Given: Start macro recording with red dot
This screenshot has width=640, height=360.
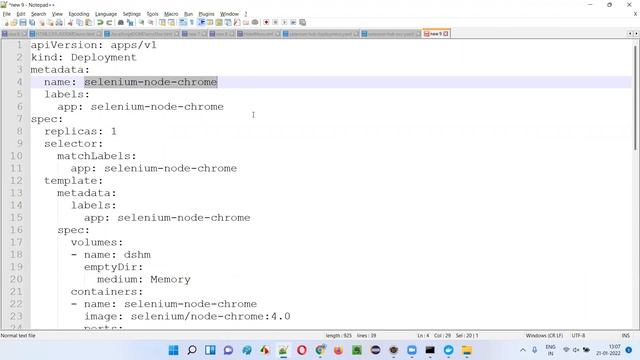Looking at the screenshot, I should [x=266, y=22].
